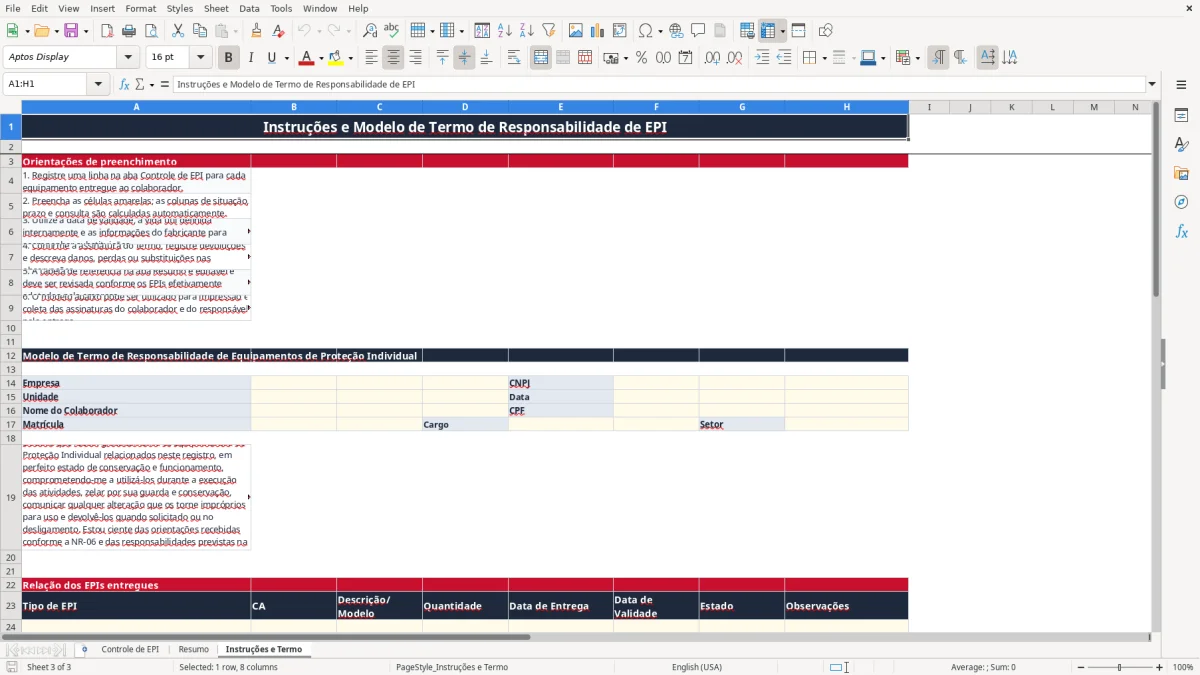The width and height of the screenshot is (1200, 675).
Task: Click the Insert Special Character omega icon
Action: [645, 31]
